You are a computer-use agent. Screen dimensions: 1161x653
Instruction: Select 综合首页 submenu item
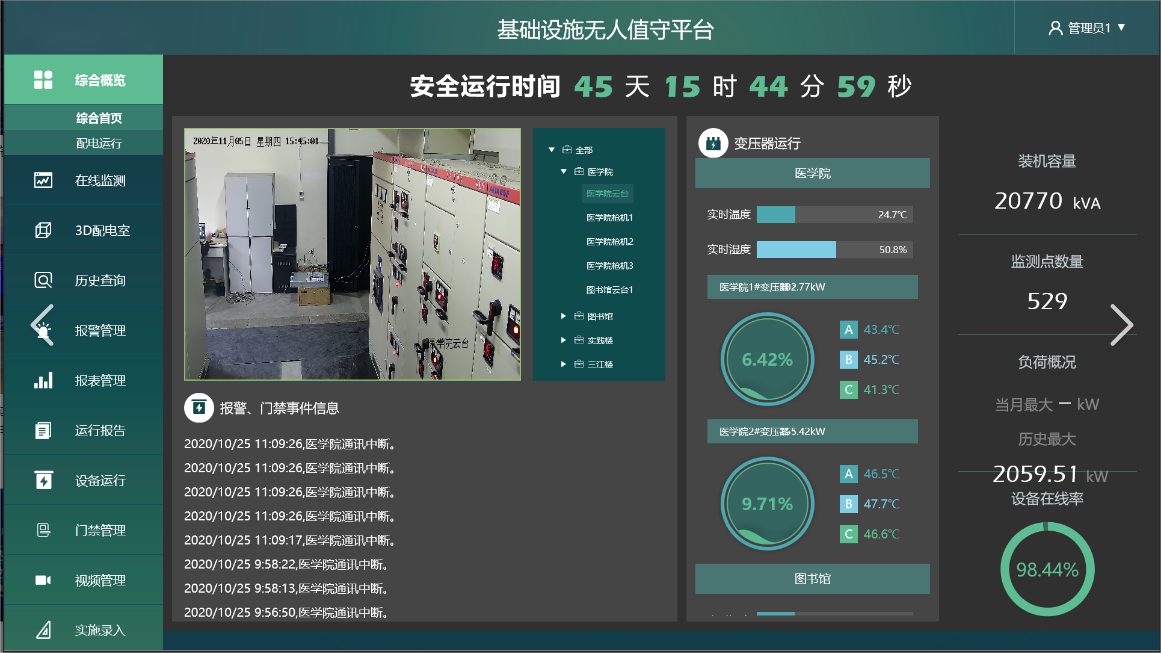[x=98, y=118]
